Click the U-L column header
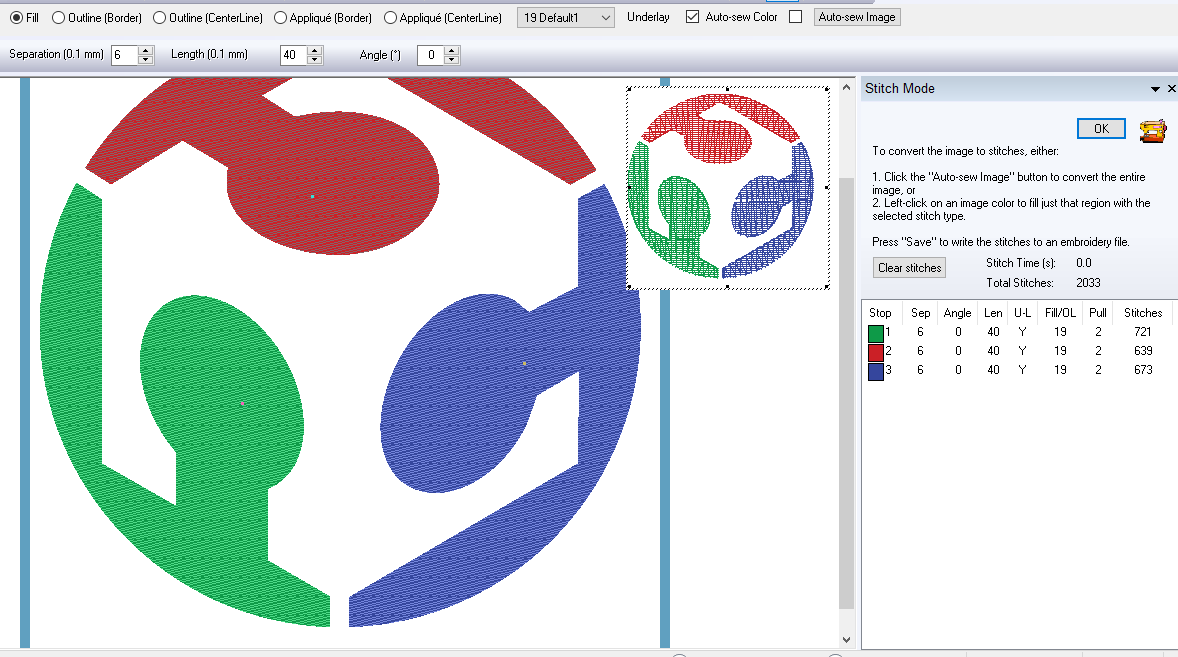This screenshot has width=1178, height=657. [x=1022, y=313]
